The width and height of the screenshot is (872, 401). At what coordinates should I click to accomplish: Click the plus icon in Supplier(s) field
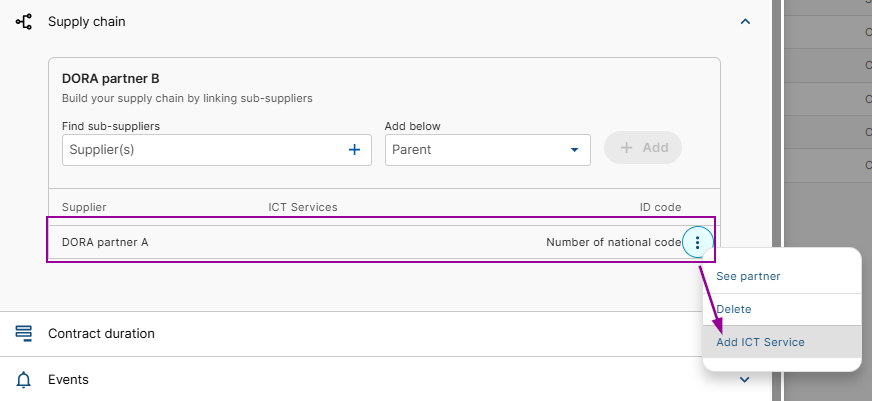[x=354, y=150]
